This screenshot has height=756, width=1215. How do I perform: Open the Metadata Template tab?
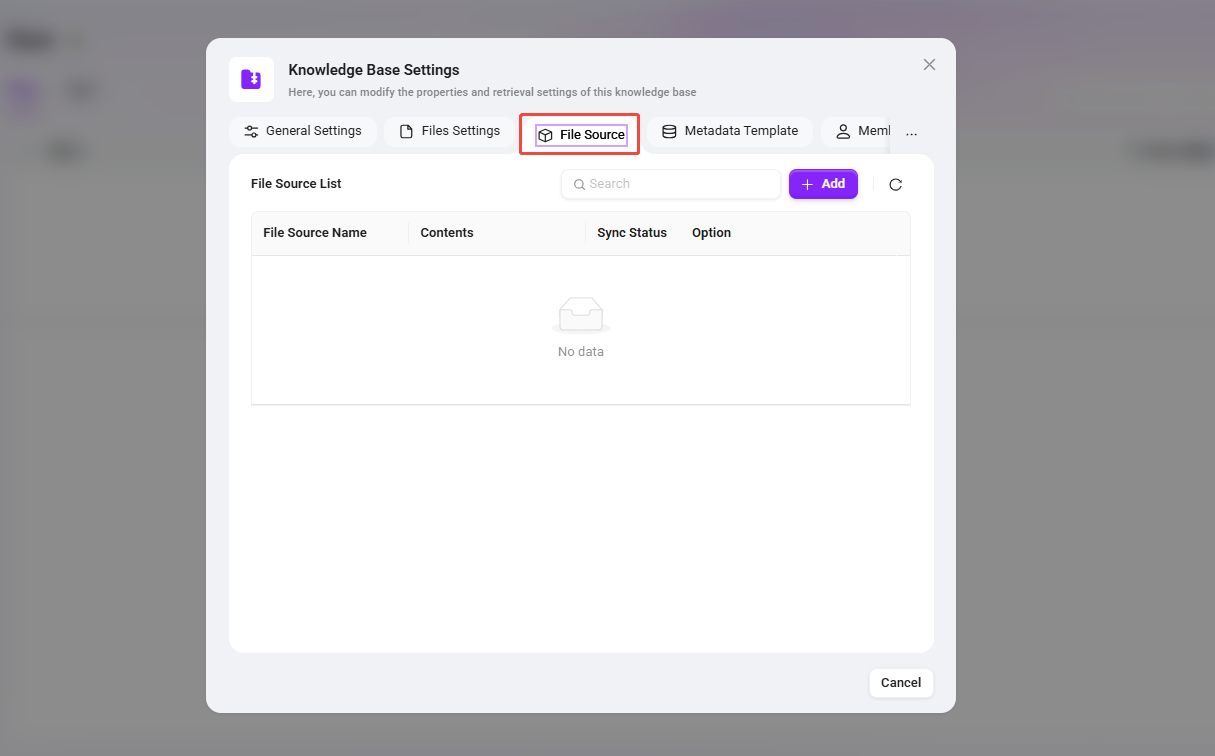point(730,131)
